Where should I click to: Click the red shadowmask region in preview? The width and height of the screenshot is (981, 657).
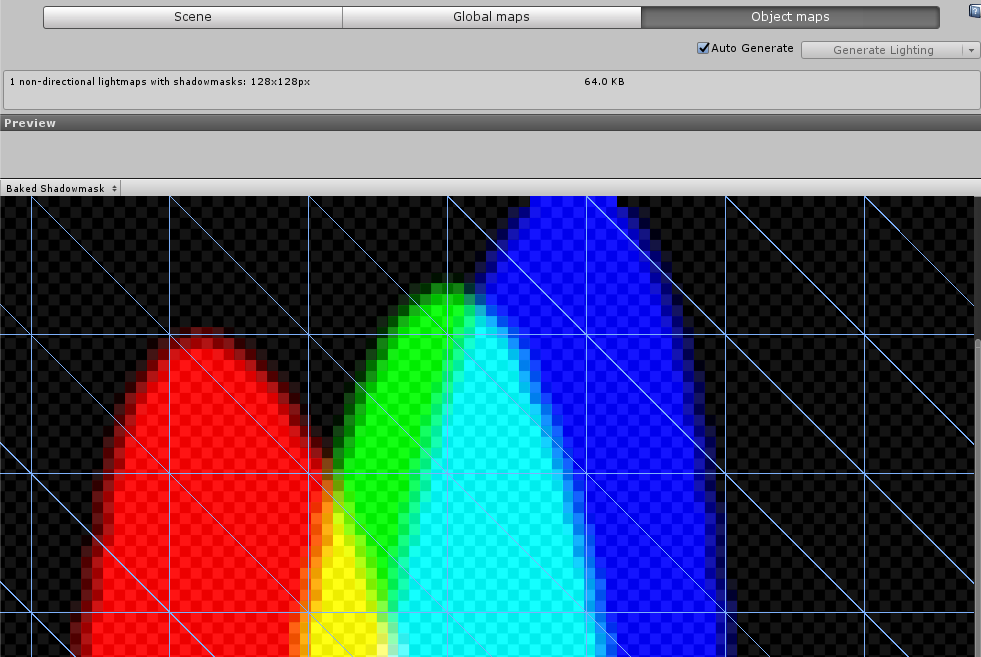point(200,480)
